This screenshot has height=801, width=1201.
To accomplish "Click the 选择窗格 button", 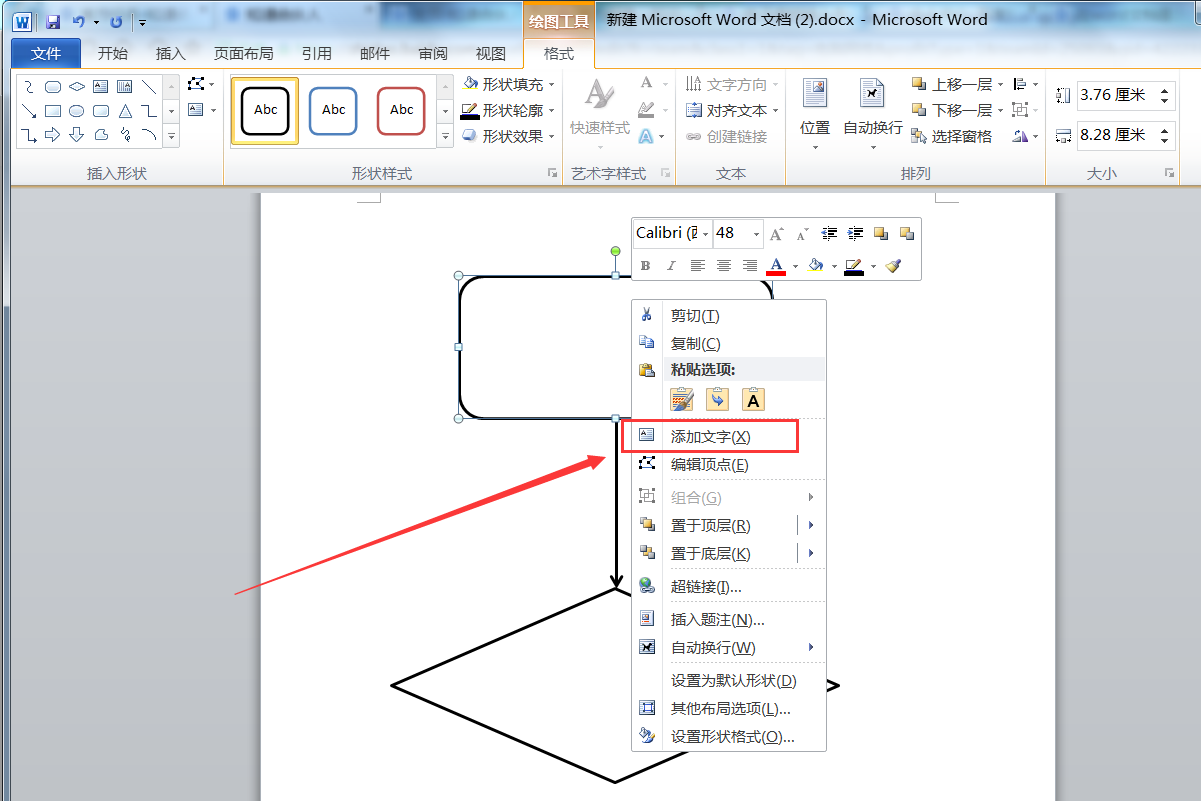I will (x=952, y=137).
